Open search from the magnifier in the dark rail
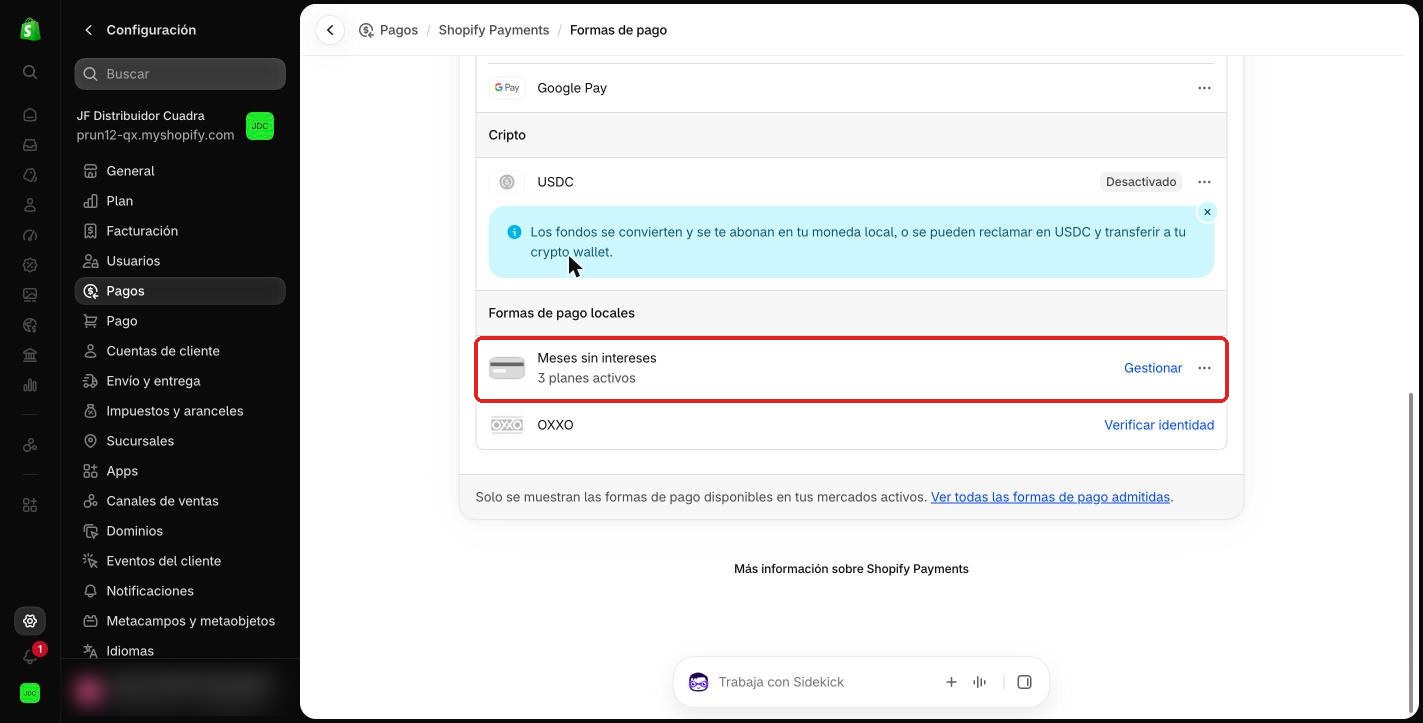Image resolution: width=1423 pixels, height=723 pixels. 30,72
